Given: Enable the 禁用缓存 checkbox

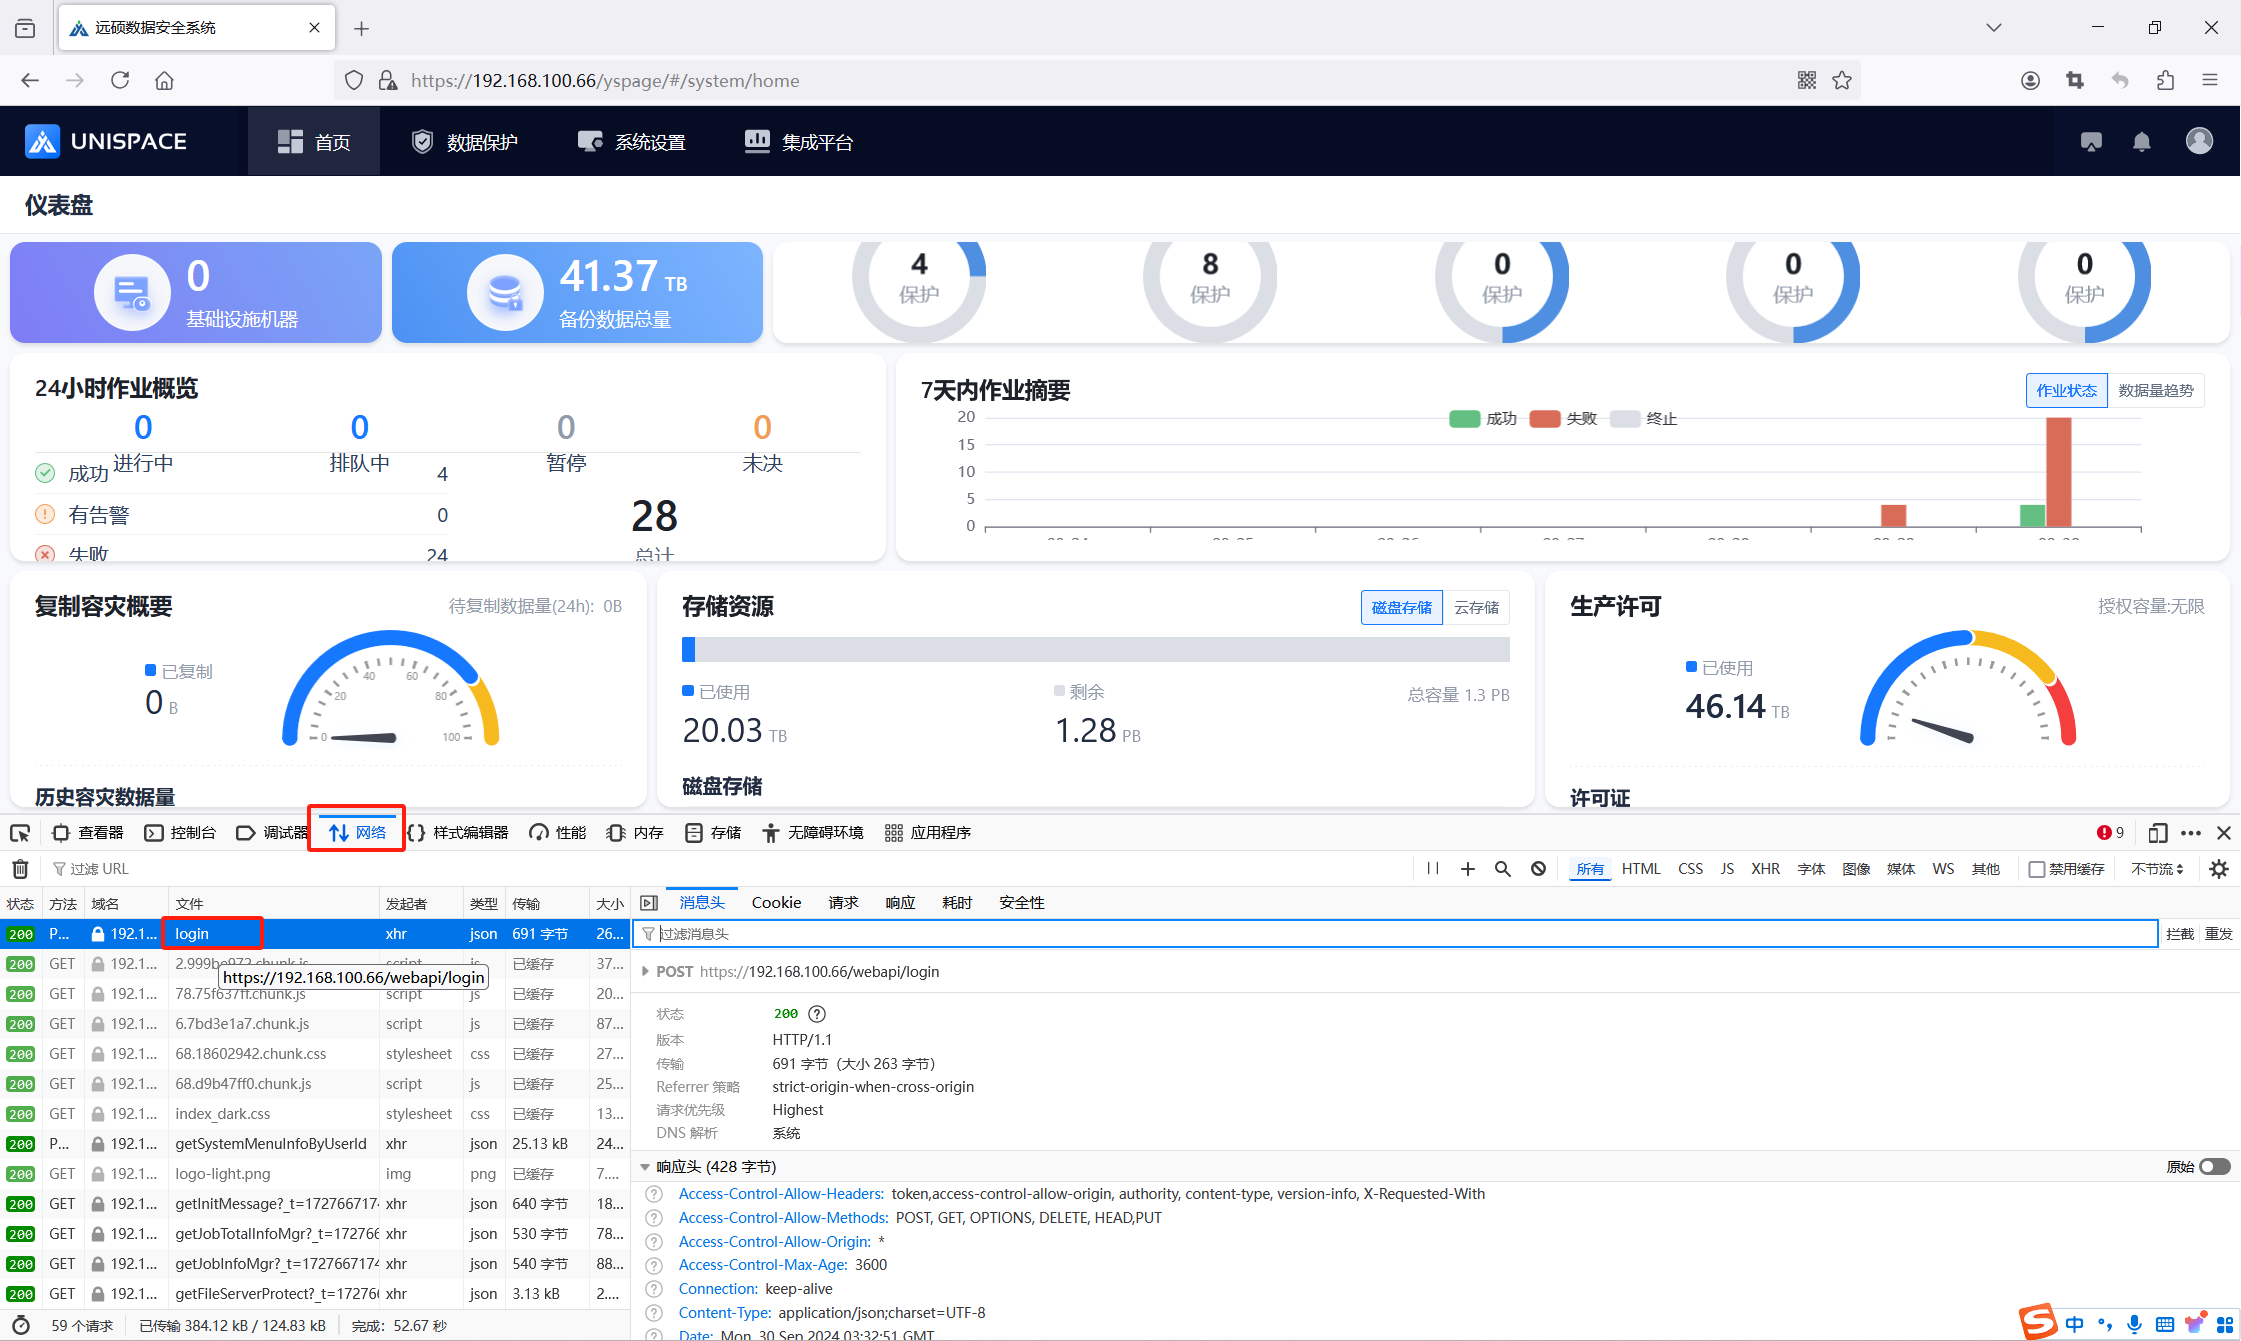Looking at the screenshot, I should pos(2036,869).
